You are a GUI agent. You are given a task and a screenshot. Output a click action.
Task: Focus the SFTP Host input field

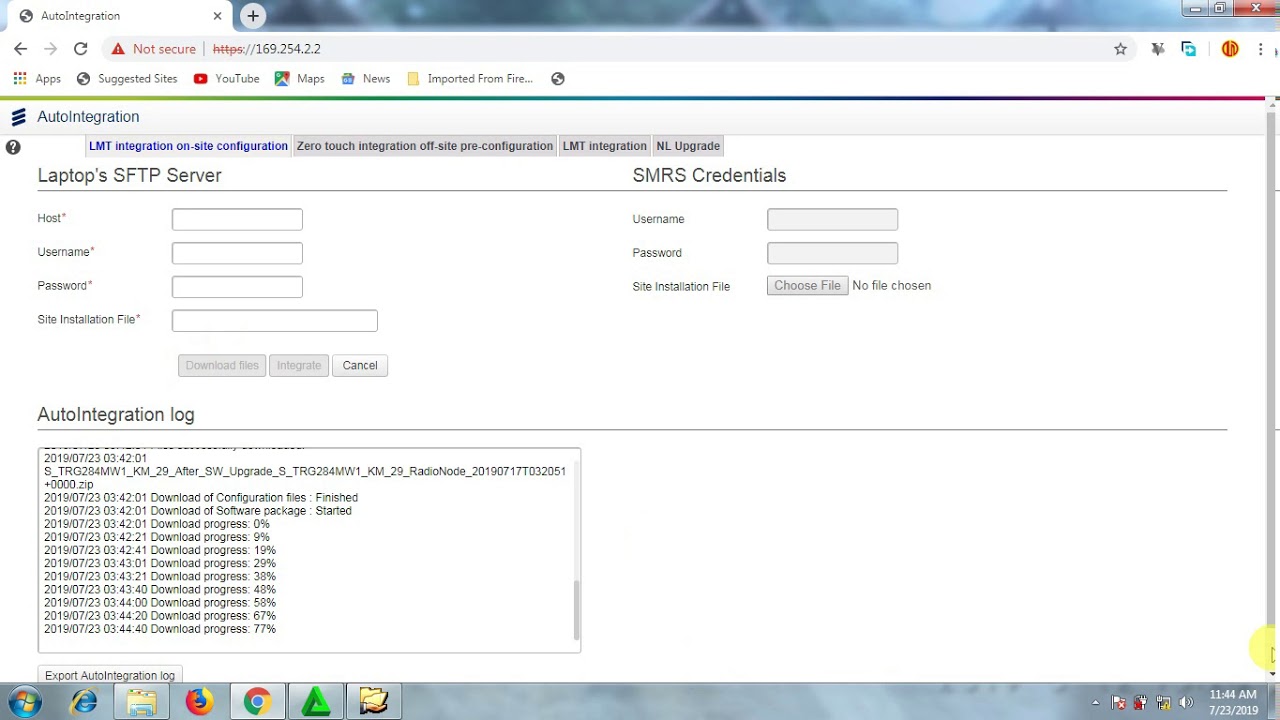point(237,219)
